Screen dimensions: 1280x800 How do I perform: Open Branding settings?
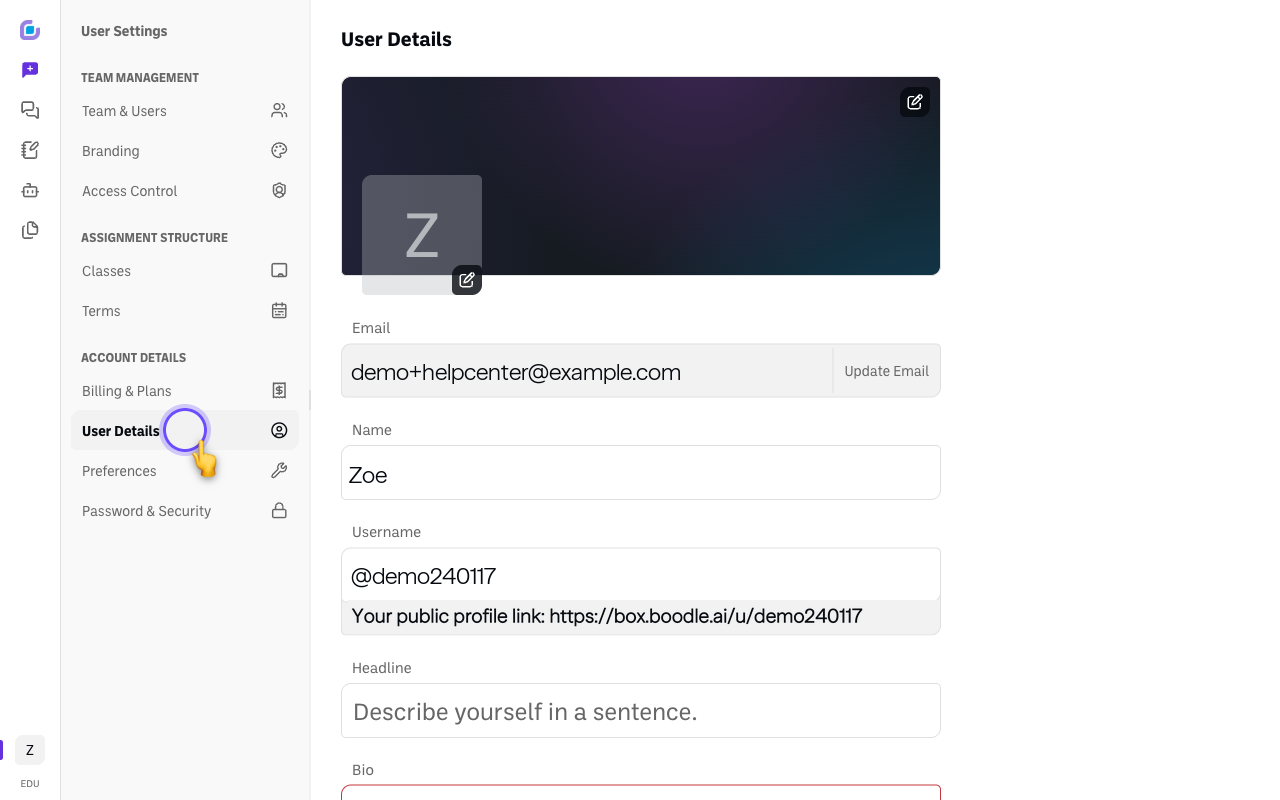click(x=185, y=151)
